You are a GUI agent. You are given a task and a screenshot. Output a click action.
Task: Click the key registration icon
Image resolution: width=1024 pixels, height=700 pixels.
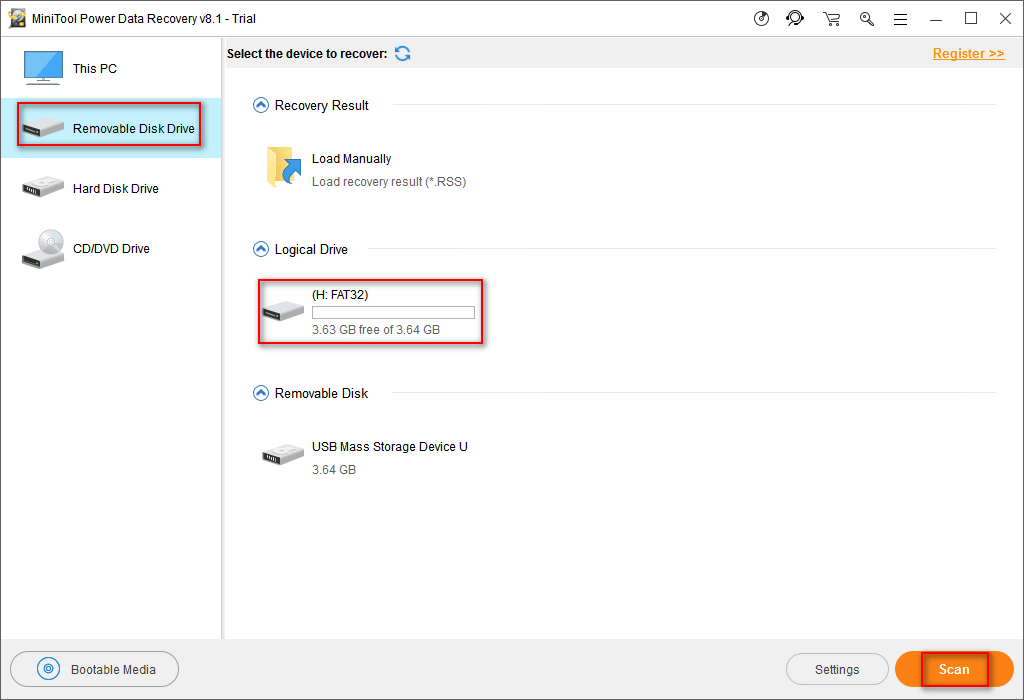click(867, 19)
